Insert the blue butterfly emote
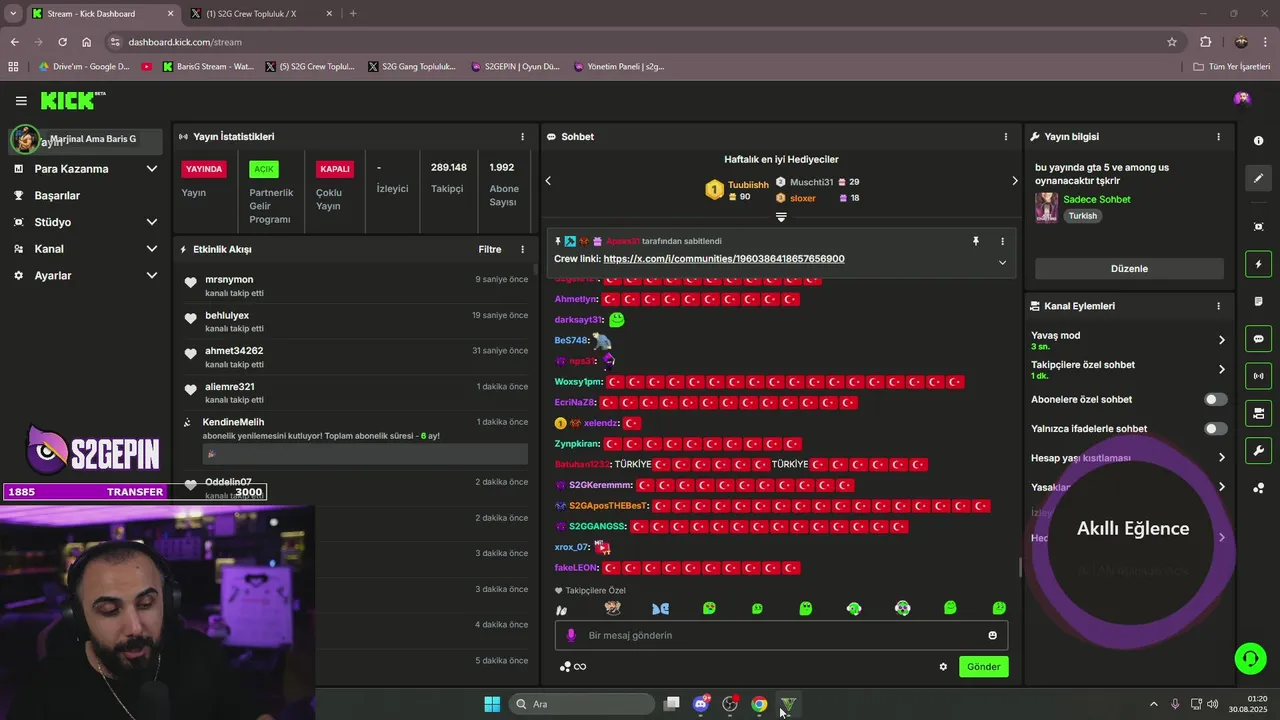 660,608
